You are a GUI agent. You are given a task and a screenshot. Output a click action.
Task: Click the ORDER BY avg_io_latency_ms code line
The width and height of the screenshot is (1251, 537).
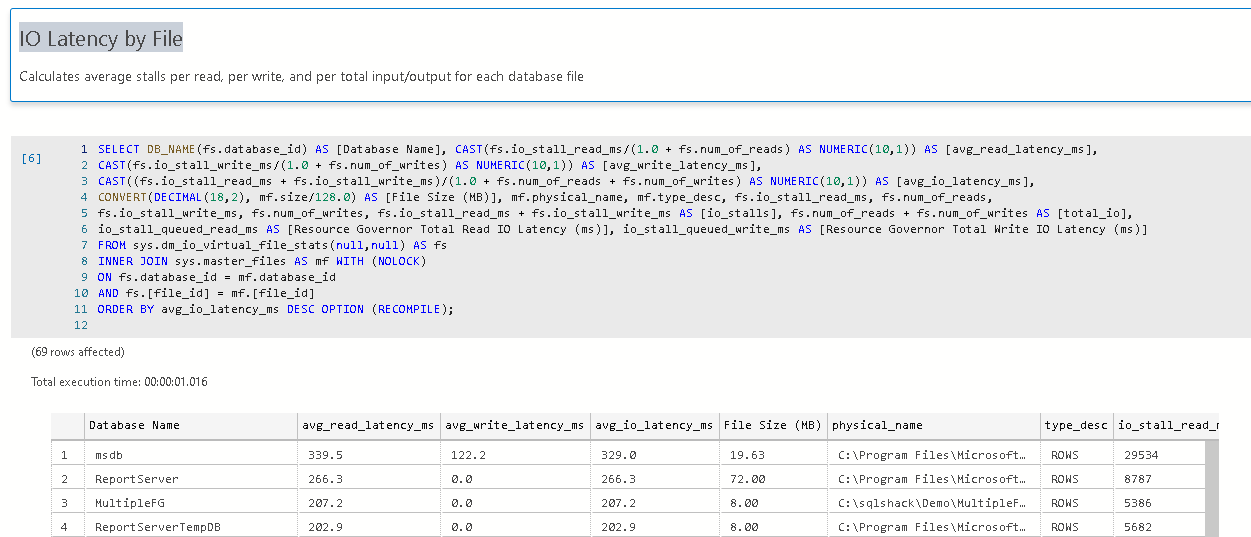[x=275, y=309]
